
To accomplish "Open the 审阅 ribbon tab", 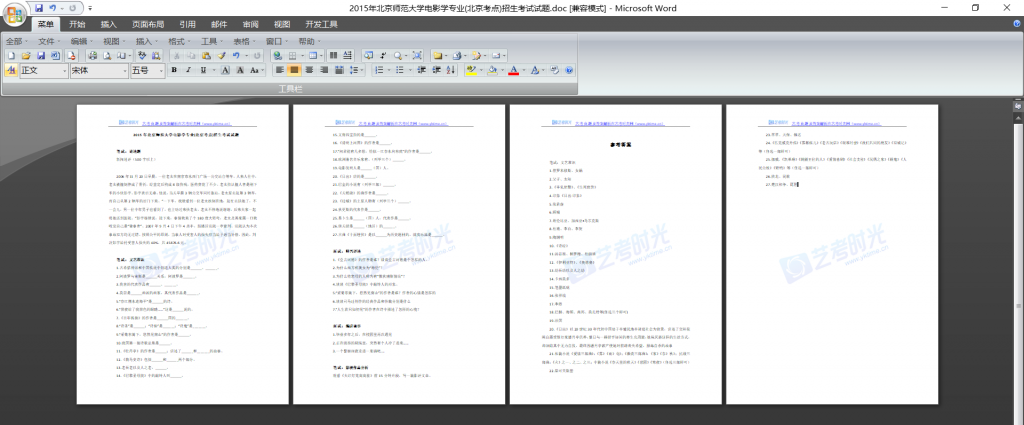I will point(250,24).
